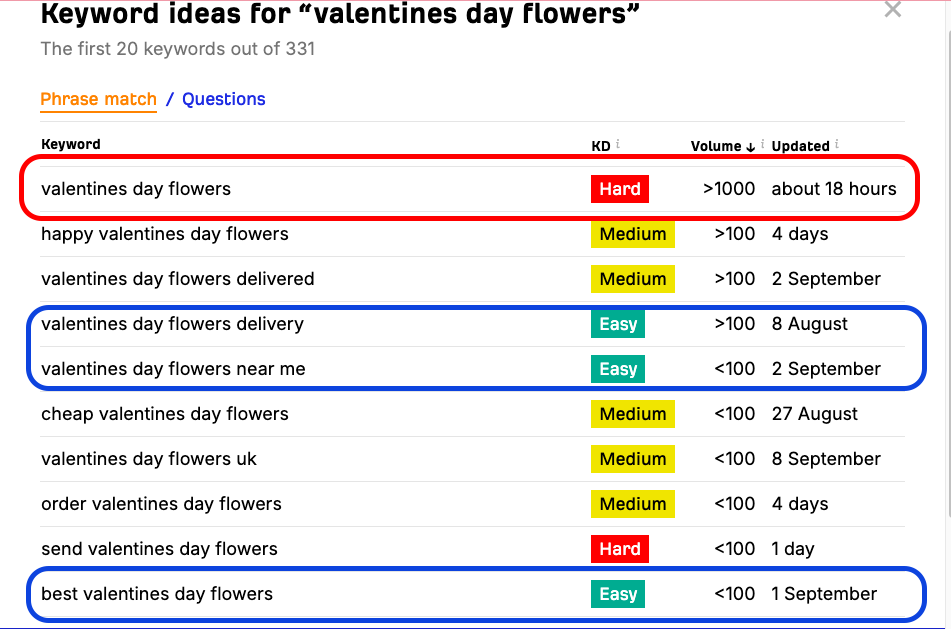The height and width of the screenshot is (629, 951).
Task: Click the Updated info icon
Action: (838, 144)
